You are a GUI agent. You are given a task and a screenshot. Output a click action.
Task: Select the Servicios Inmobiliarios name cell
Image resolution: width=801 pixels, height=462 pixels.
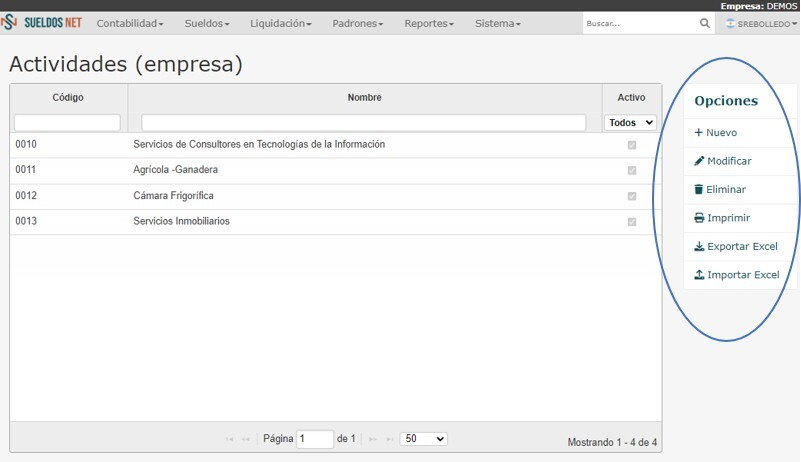[181, 221]
